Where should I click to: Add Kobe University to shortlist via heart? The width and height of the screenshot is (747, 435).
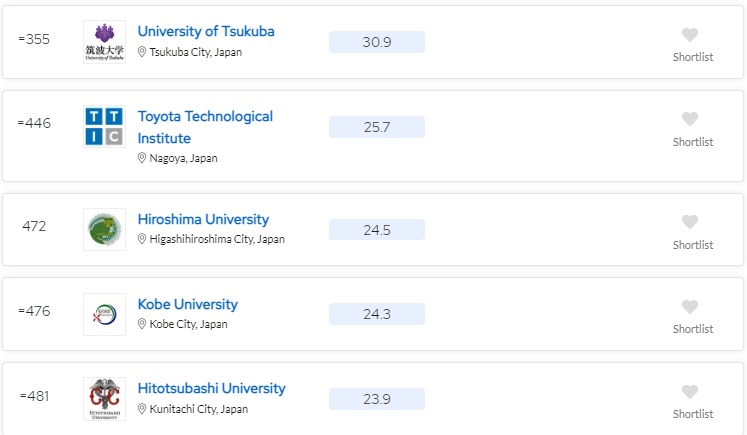(689, 306)
